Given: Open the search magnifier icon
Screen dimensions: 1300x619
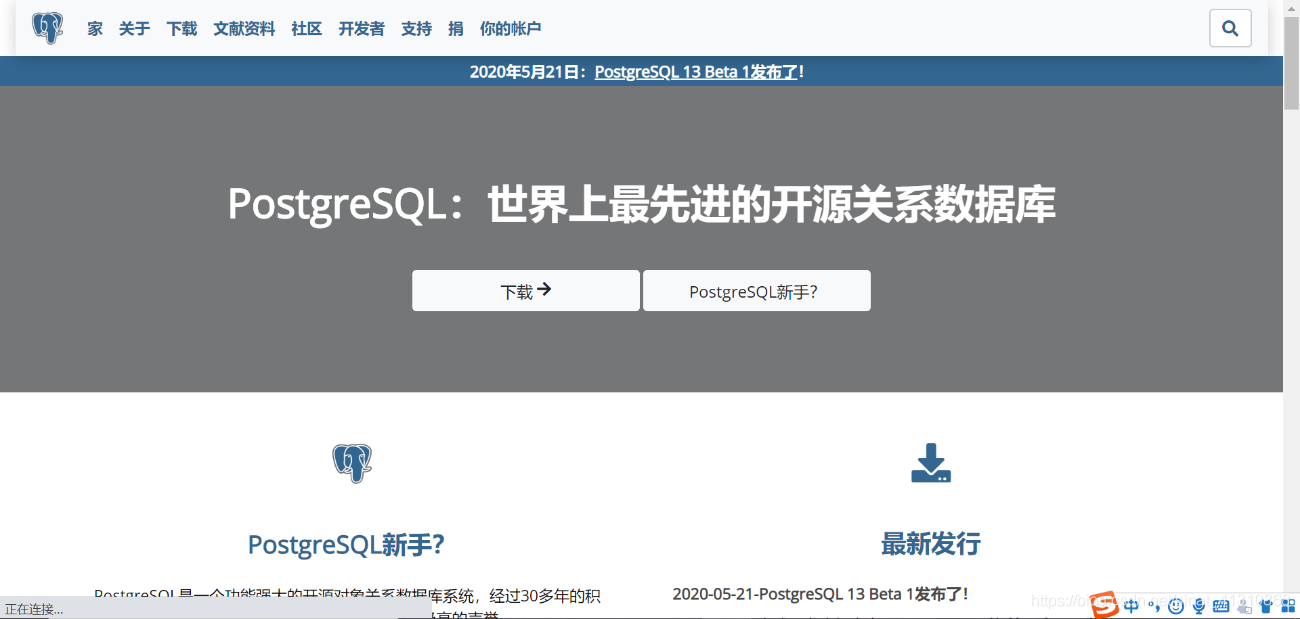Looking at the screenshot, I should click(1230, 28).
